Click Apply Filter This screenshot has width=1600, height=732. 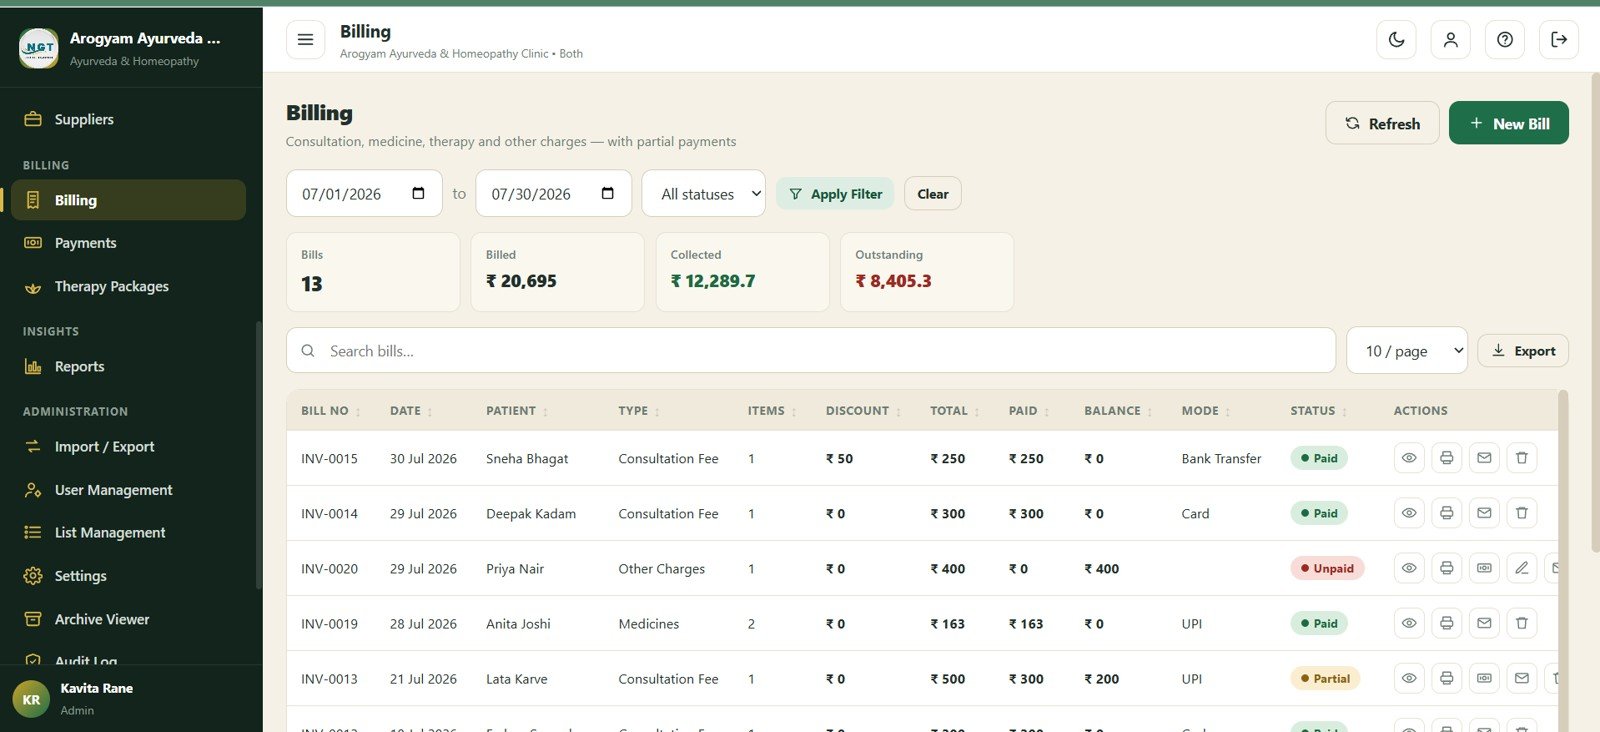pyautogui.click(x=835, y=194)
